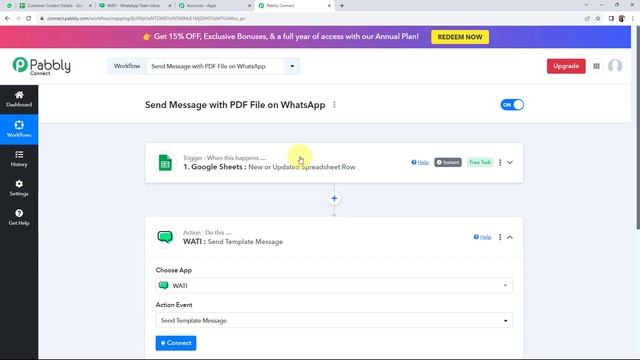Collapse the WATI action step
Viewport: 640px width, 360px height.
pos(510,237)
